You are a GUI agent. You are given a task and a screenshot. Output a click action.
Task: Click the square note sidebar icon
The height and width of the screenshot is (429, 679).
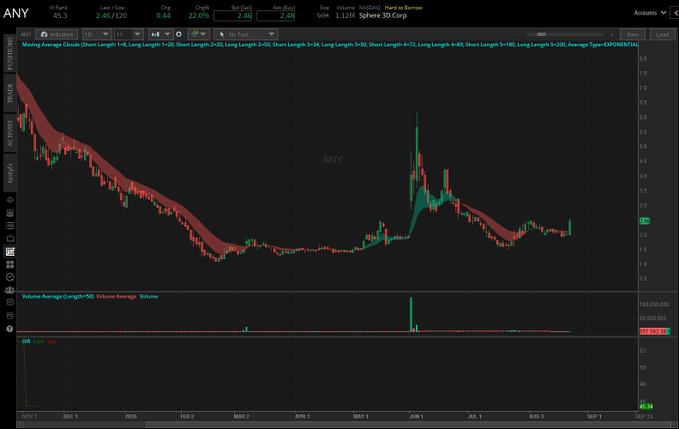(x=10, y=316)
